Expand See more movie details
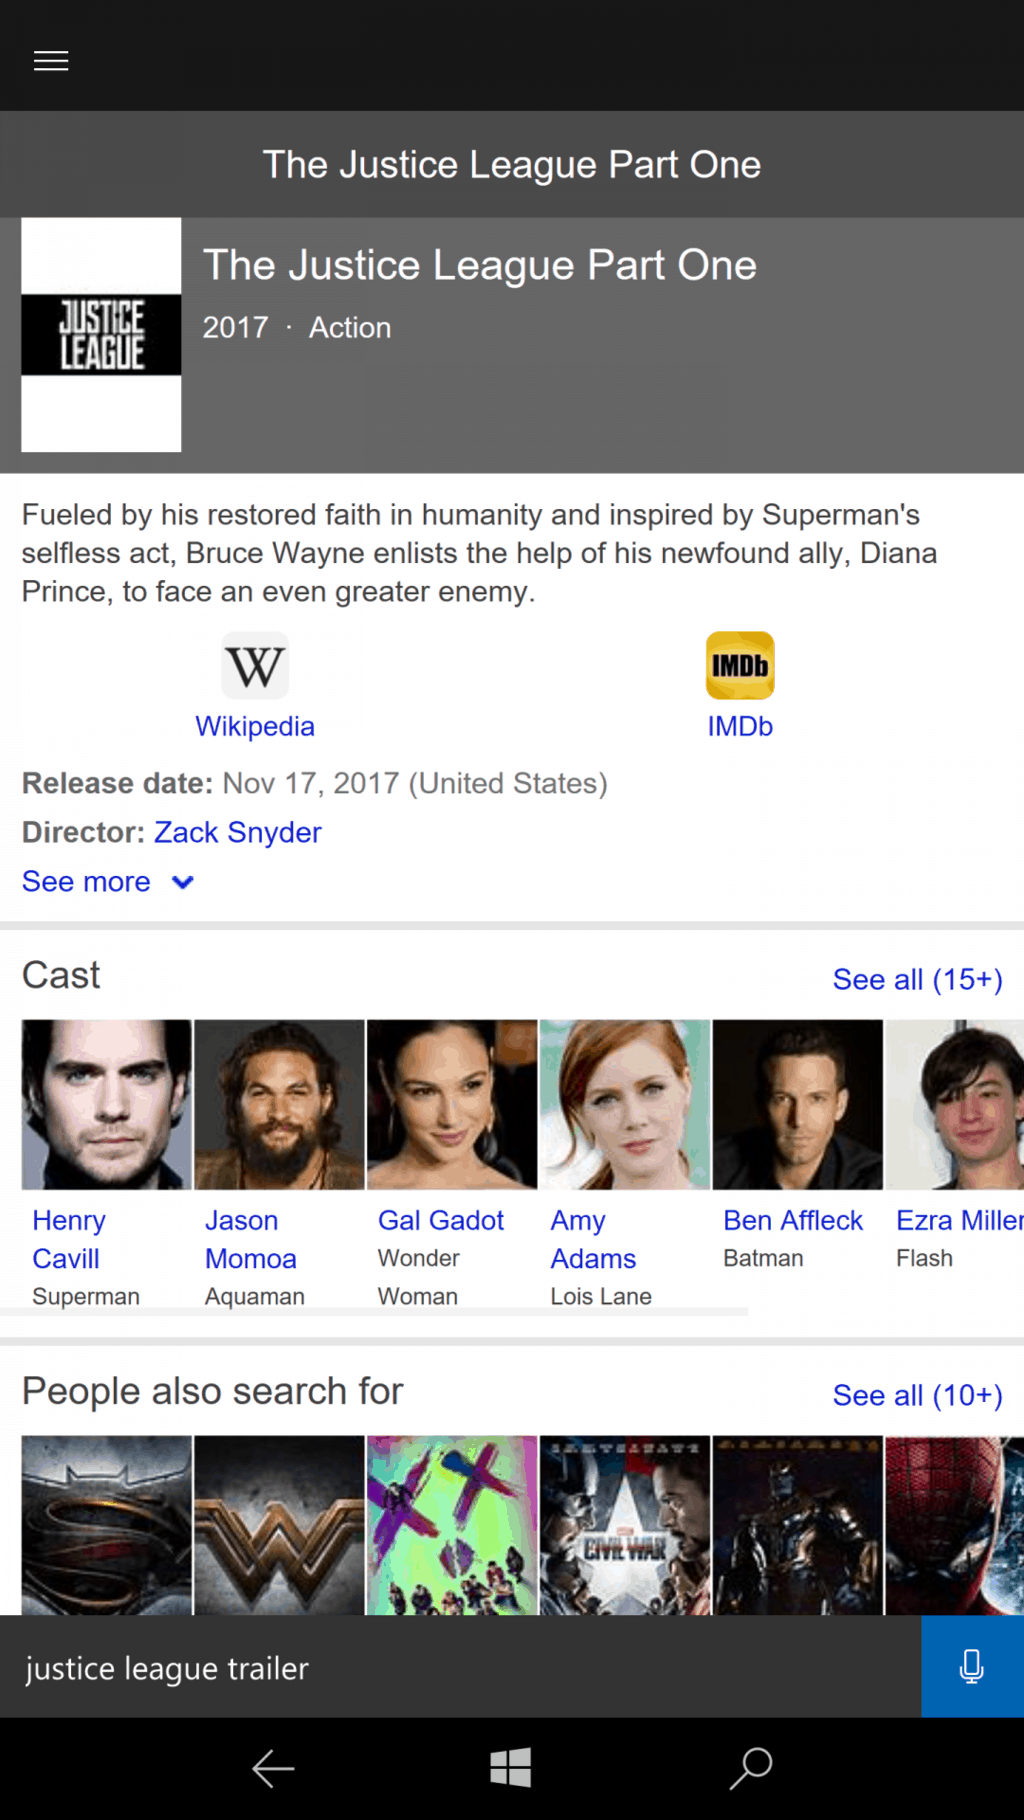The width and height of the screenshot is (1024, 1820). [x=107, y=882]
